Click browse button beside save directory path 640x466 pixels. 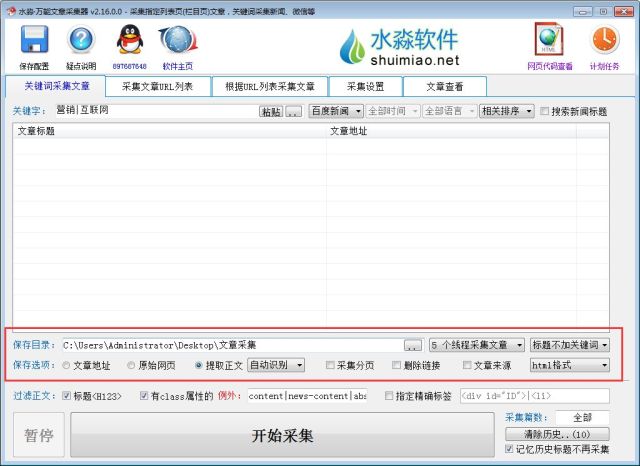tap(413, 346)
